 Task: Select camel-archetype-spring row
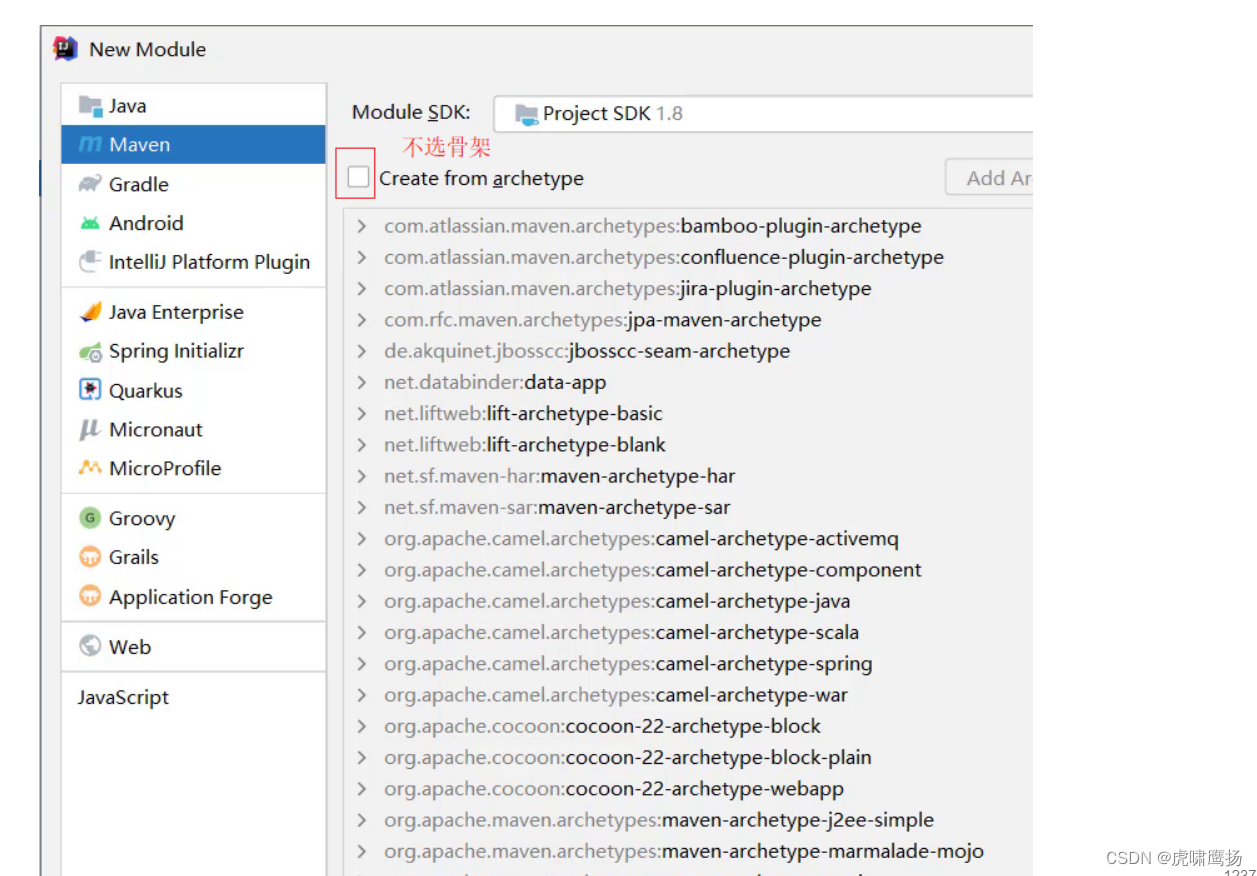[x=688, y=664]
